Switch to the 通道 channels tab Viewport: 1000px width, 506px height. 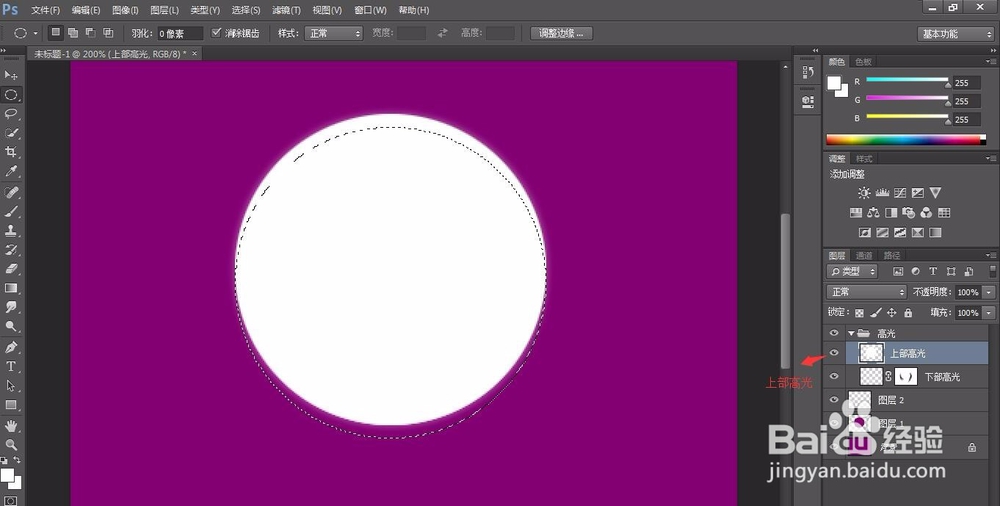[864, 255]
